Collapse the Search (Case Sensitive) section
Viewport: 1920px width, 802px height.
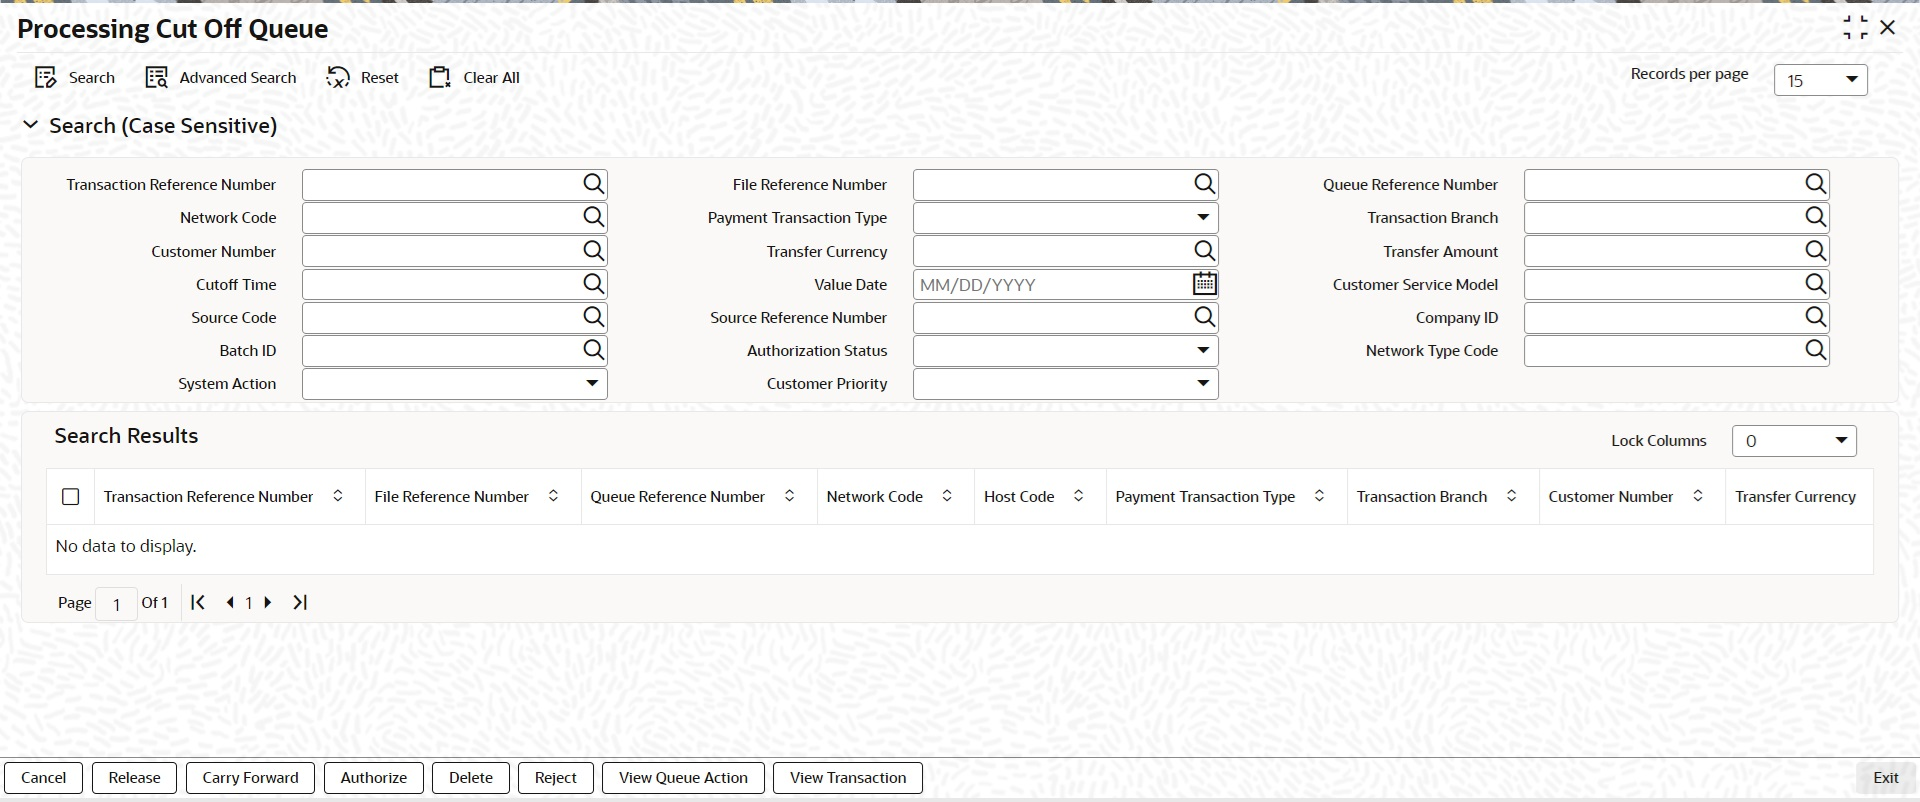[x=31, y=125]
